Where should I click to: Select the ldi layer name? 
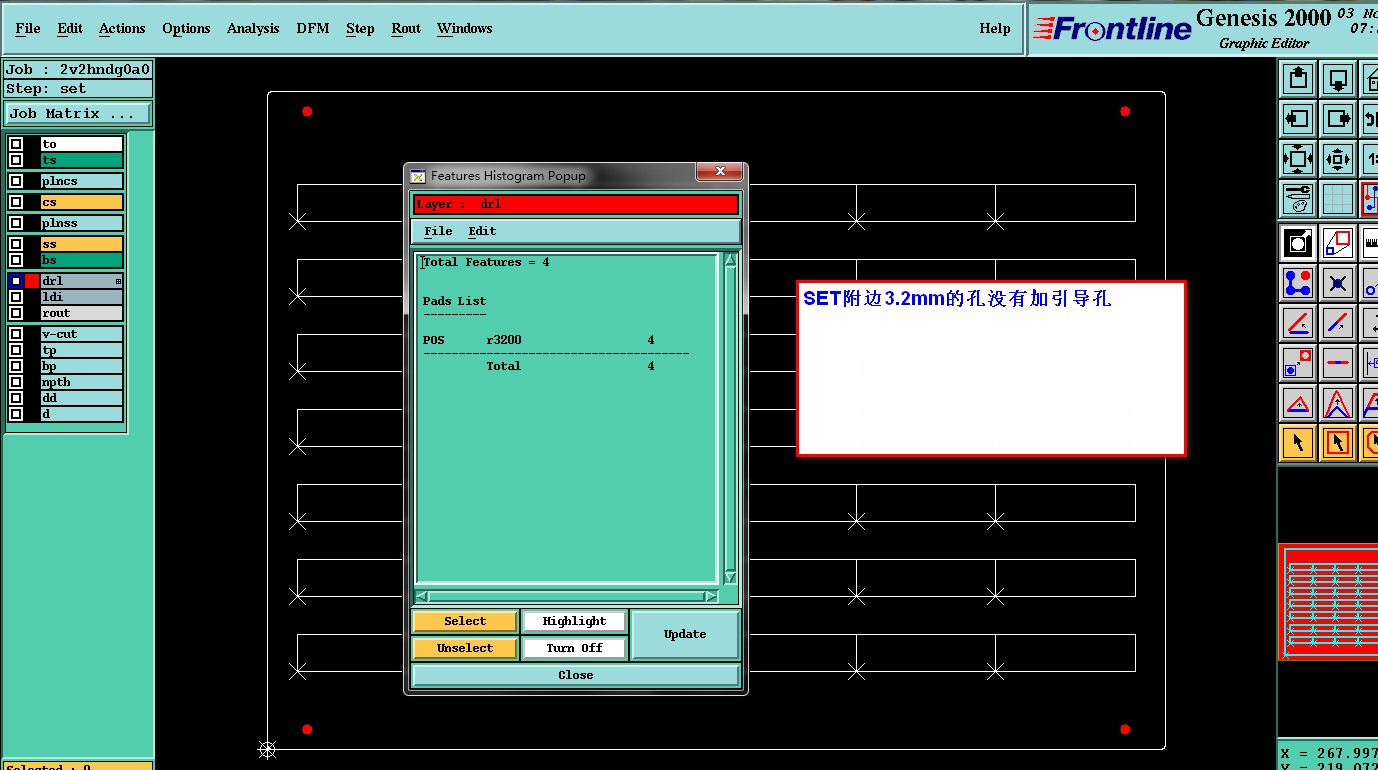tap(82, 297)
